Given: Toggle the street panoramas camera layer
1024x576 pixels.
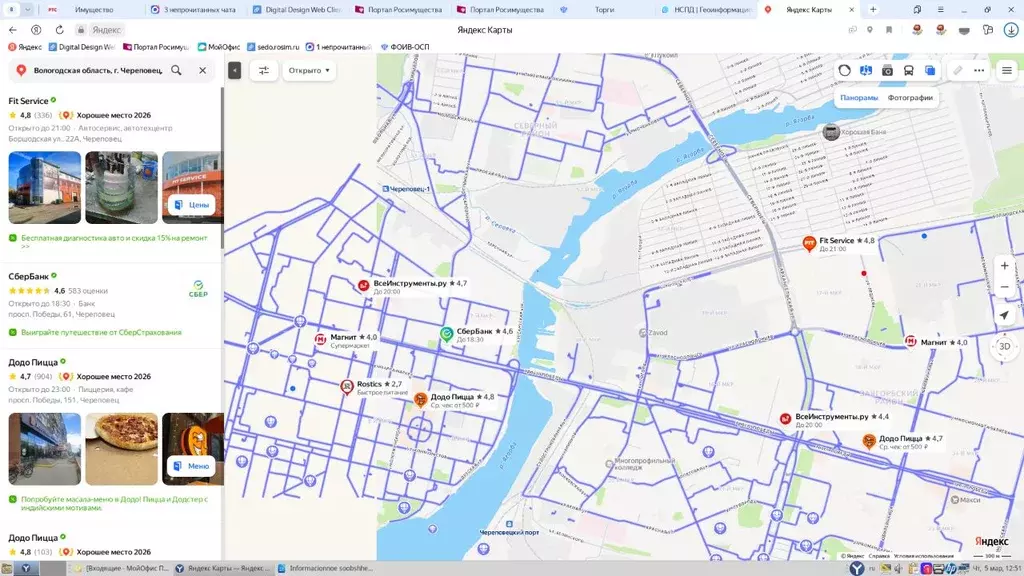Looking at the screenshot, I should coord(887,70).
